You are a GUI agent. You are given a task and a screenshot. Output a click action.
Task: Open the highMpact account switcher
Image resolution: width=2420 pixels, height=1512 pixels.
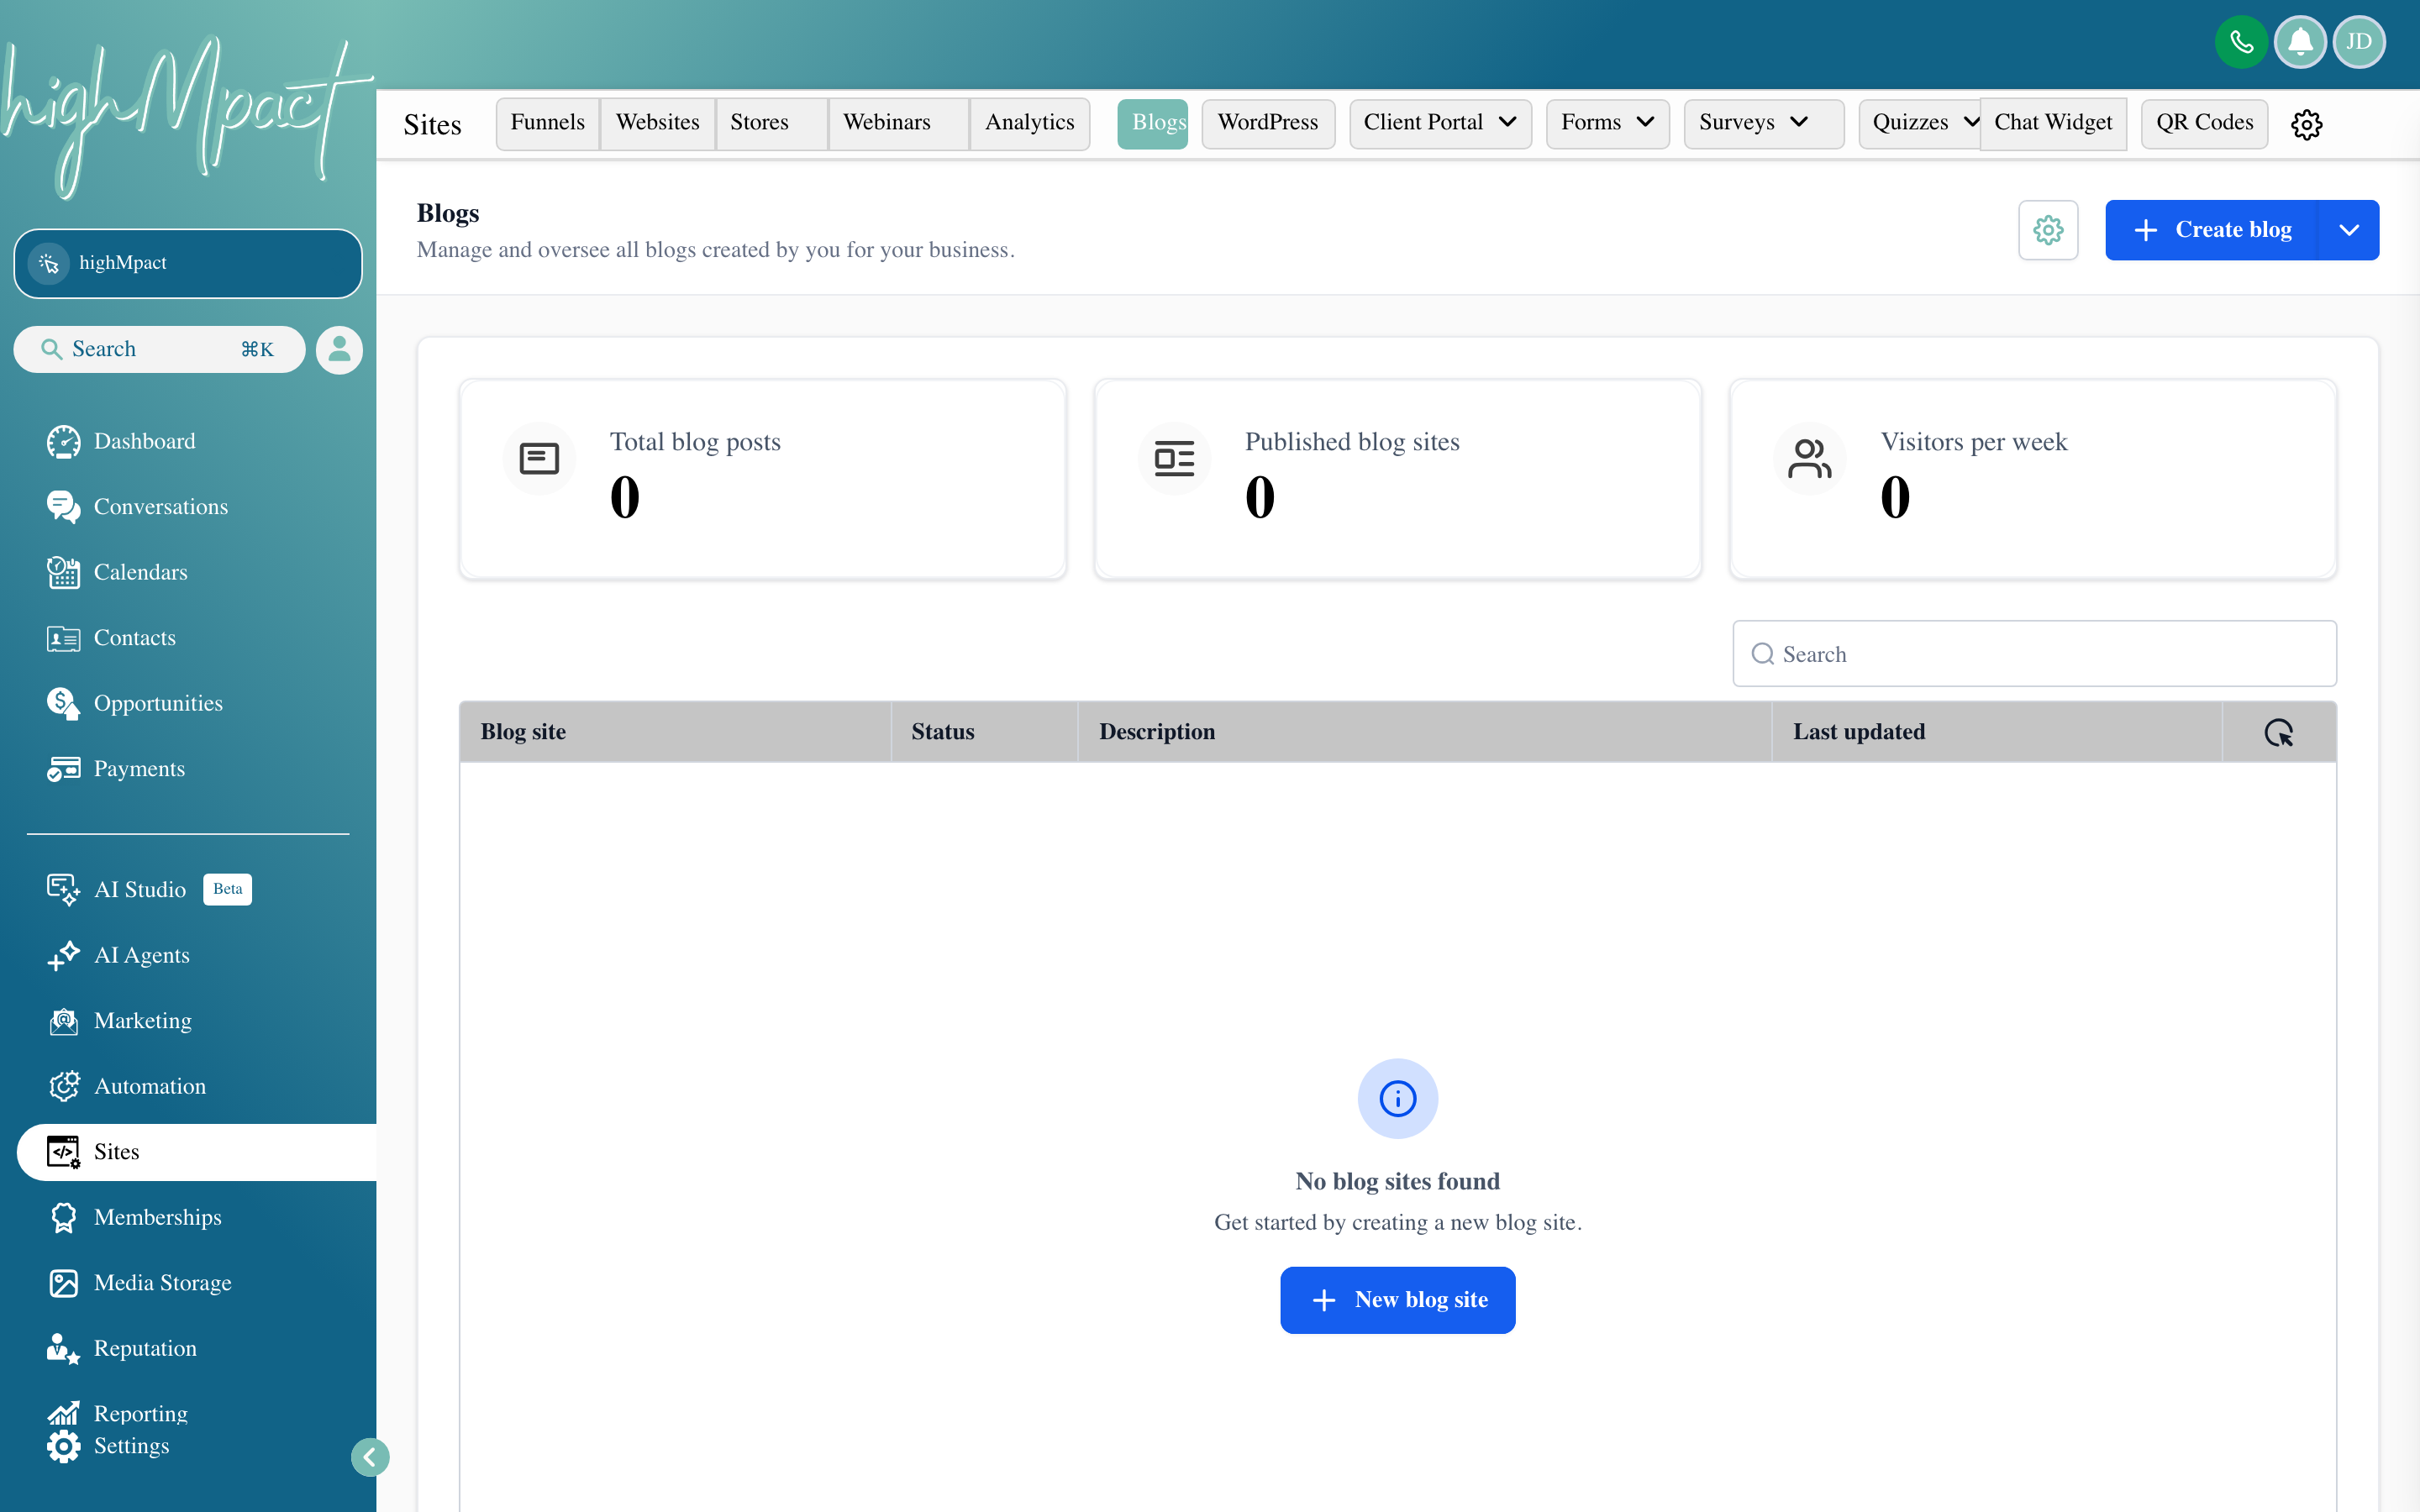click(x=188, y=263)
